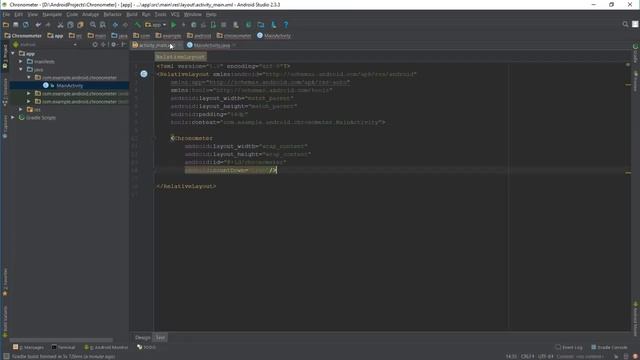Collapse the app module node
The image size is (640, 360).
[x=13, y=53]
